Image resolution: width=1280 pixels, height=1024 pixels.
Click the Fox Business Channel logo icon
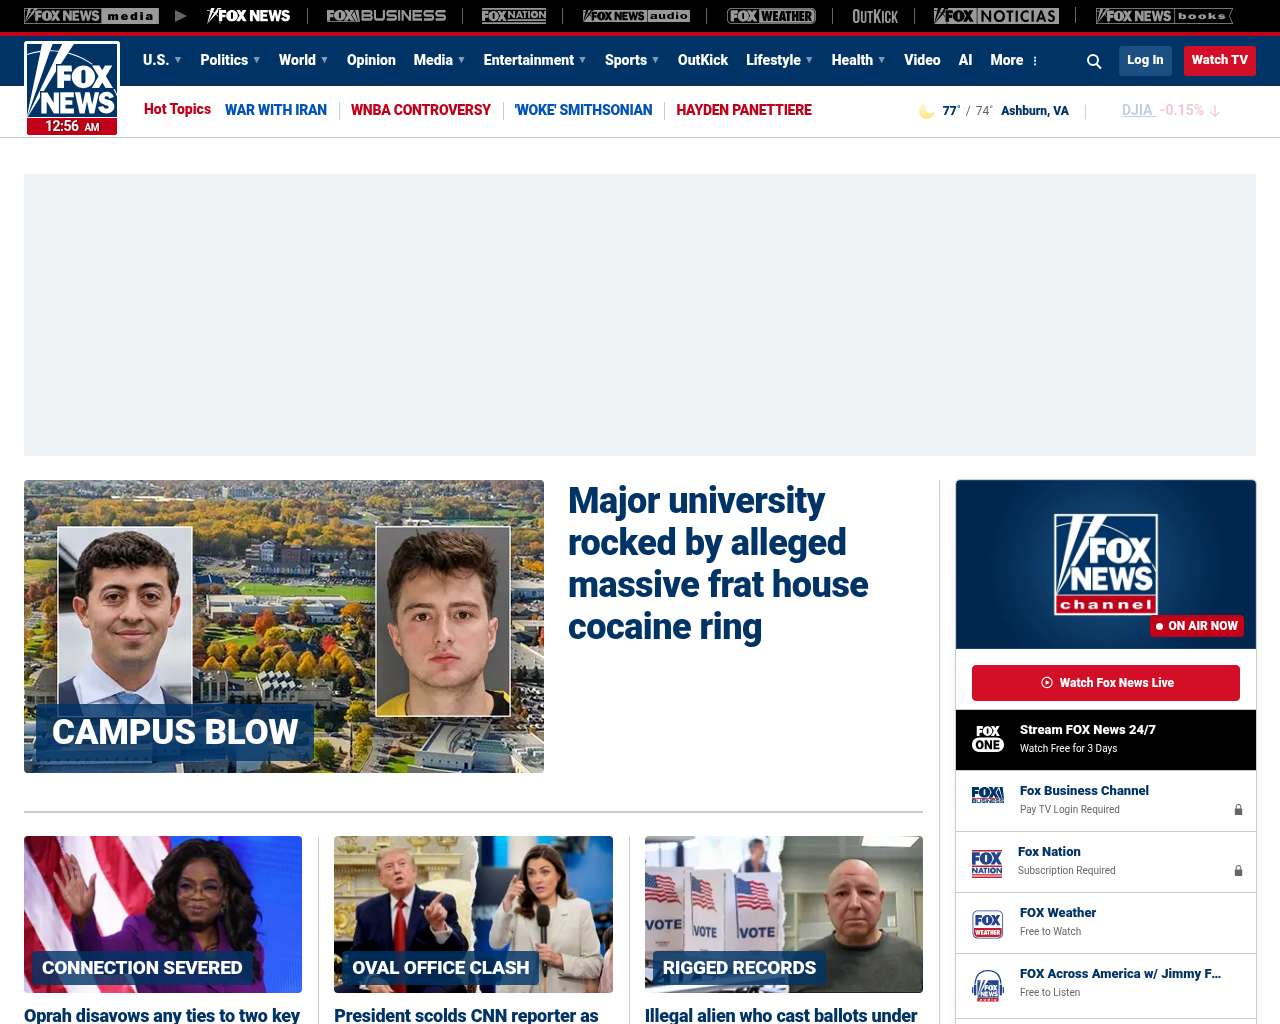coord(988,795)
